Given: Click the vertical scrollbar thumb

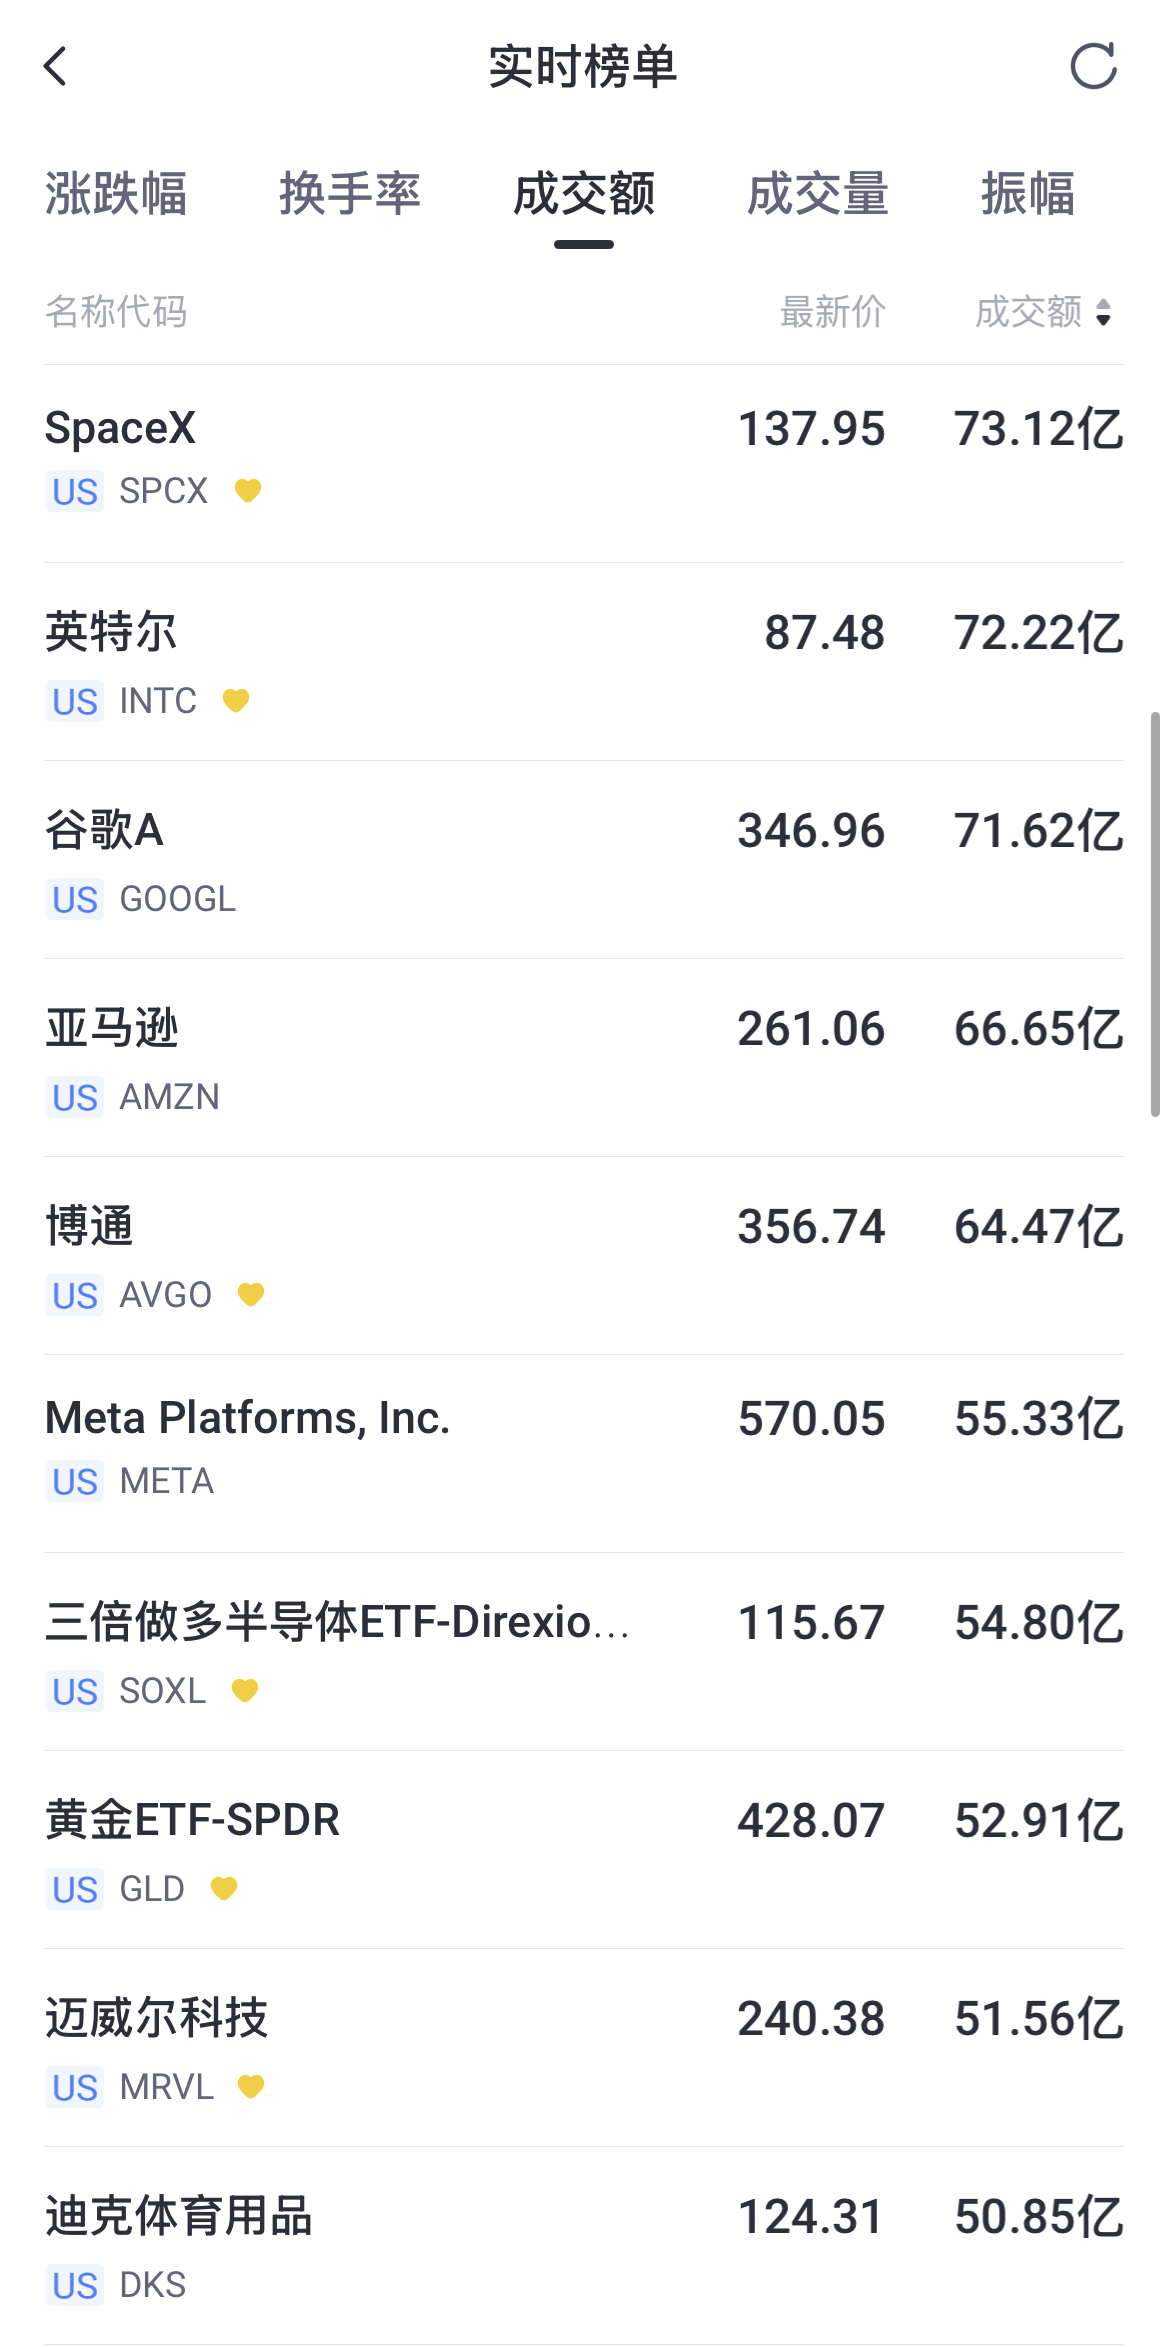Looking at the screenshot, I should tap(1155, 914).
